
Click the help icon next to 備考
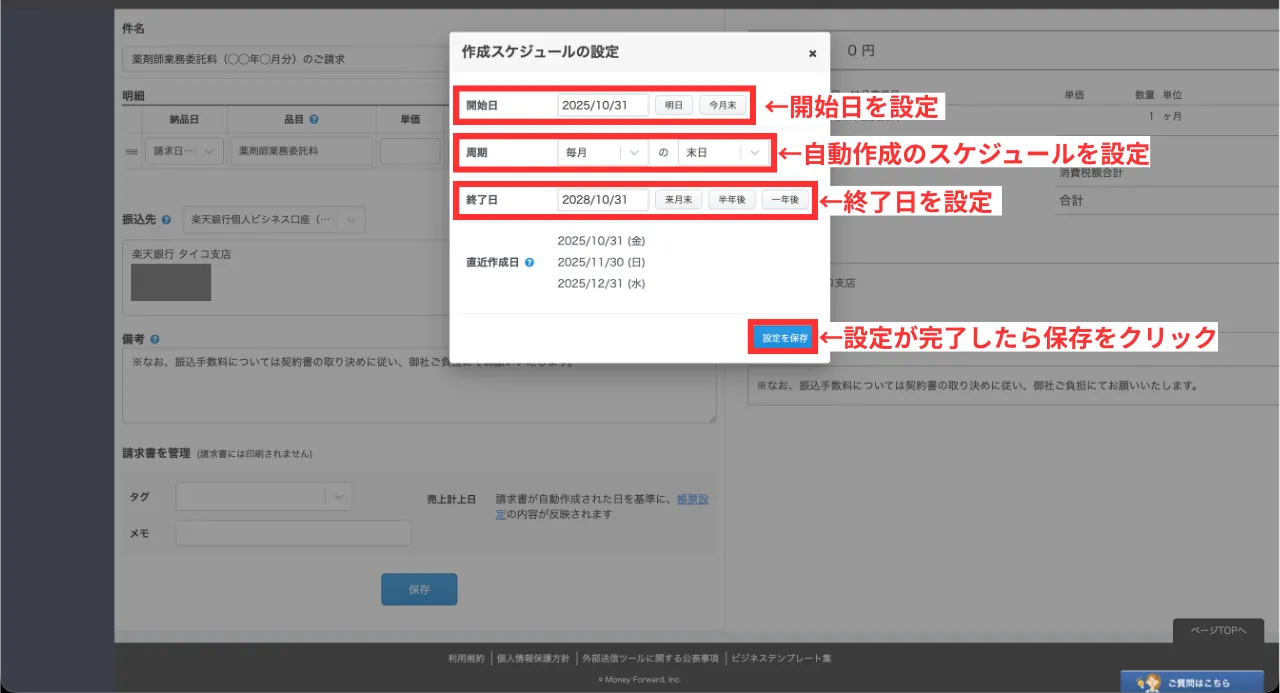coord(155,339)
